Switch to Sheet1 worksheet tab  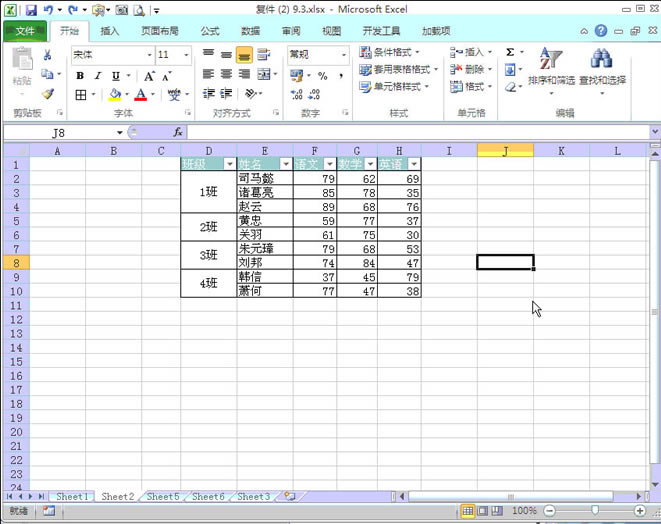coord(73,496)
